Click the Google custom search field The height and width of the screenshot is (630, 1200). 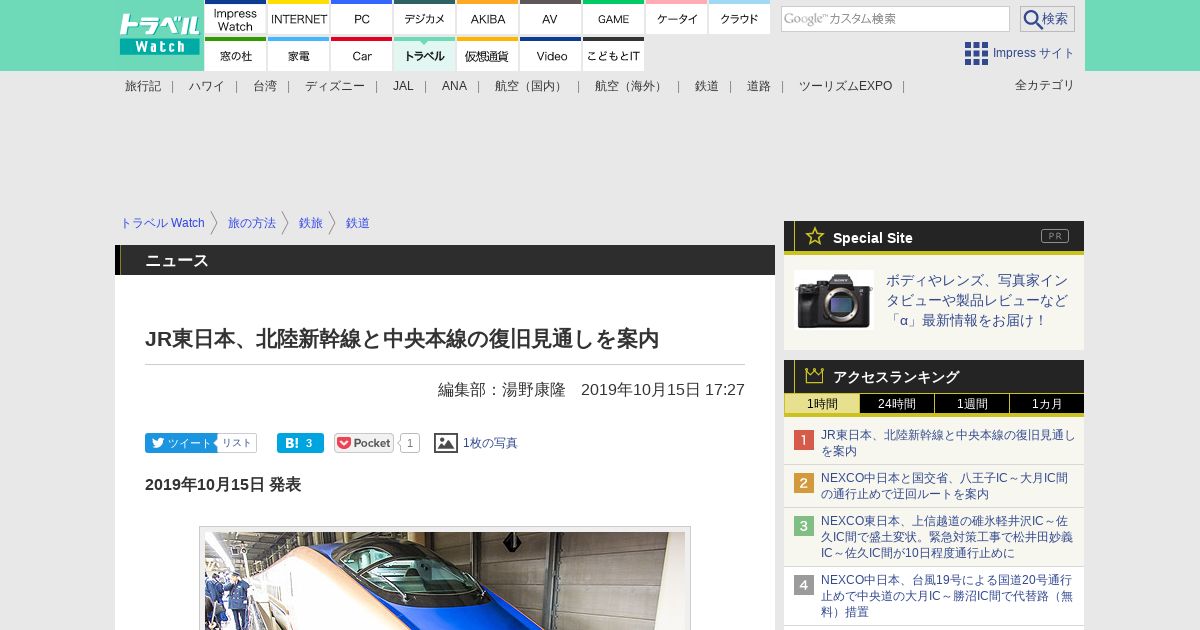coord(895,19)
